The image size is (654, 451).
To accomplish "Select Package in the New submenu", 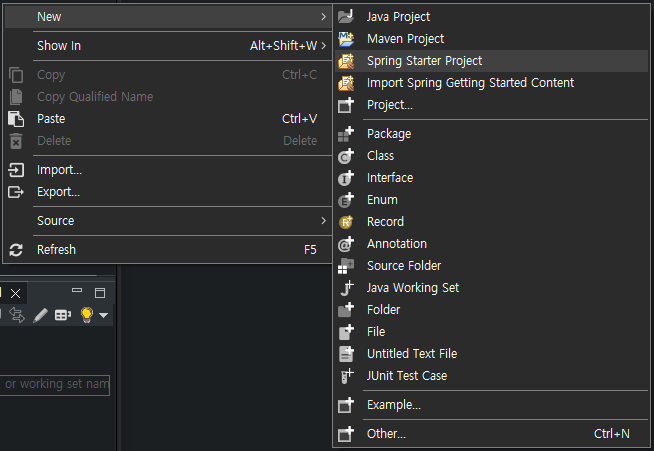I will point(491,134).
